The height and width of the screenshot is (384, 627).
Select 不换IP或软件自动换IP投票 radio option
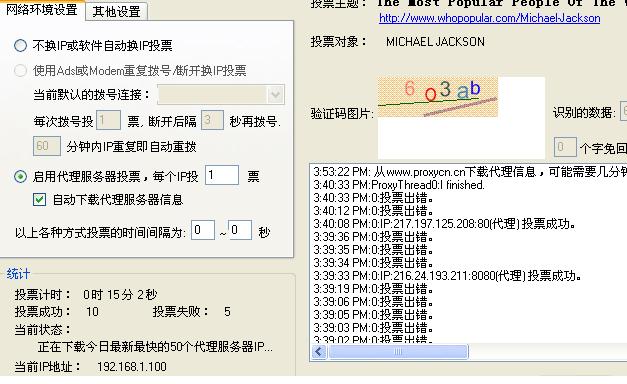(x=20, y=46)
